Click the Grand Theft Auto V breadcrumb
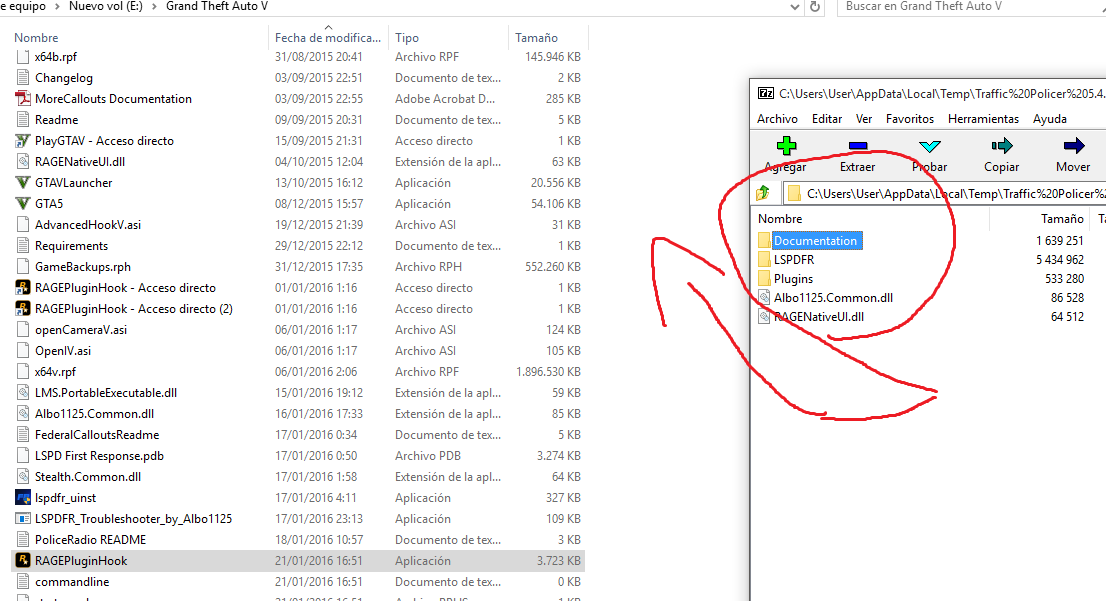Screen dimensions: 1106x601 tap(217, 6)
